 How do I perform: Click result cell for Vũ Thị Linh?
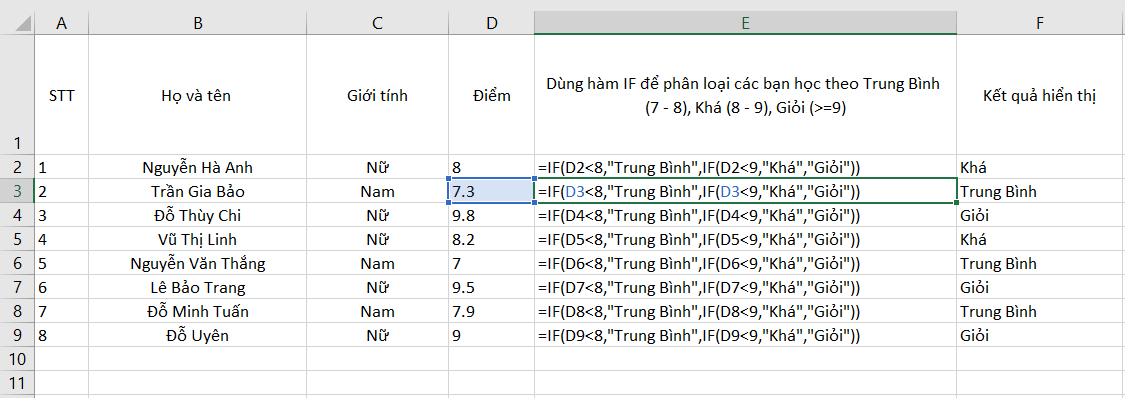pyautogui.click(x=1040, y=240)
